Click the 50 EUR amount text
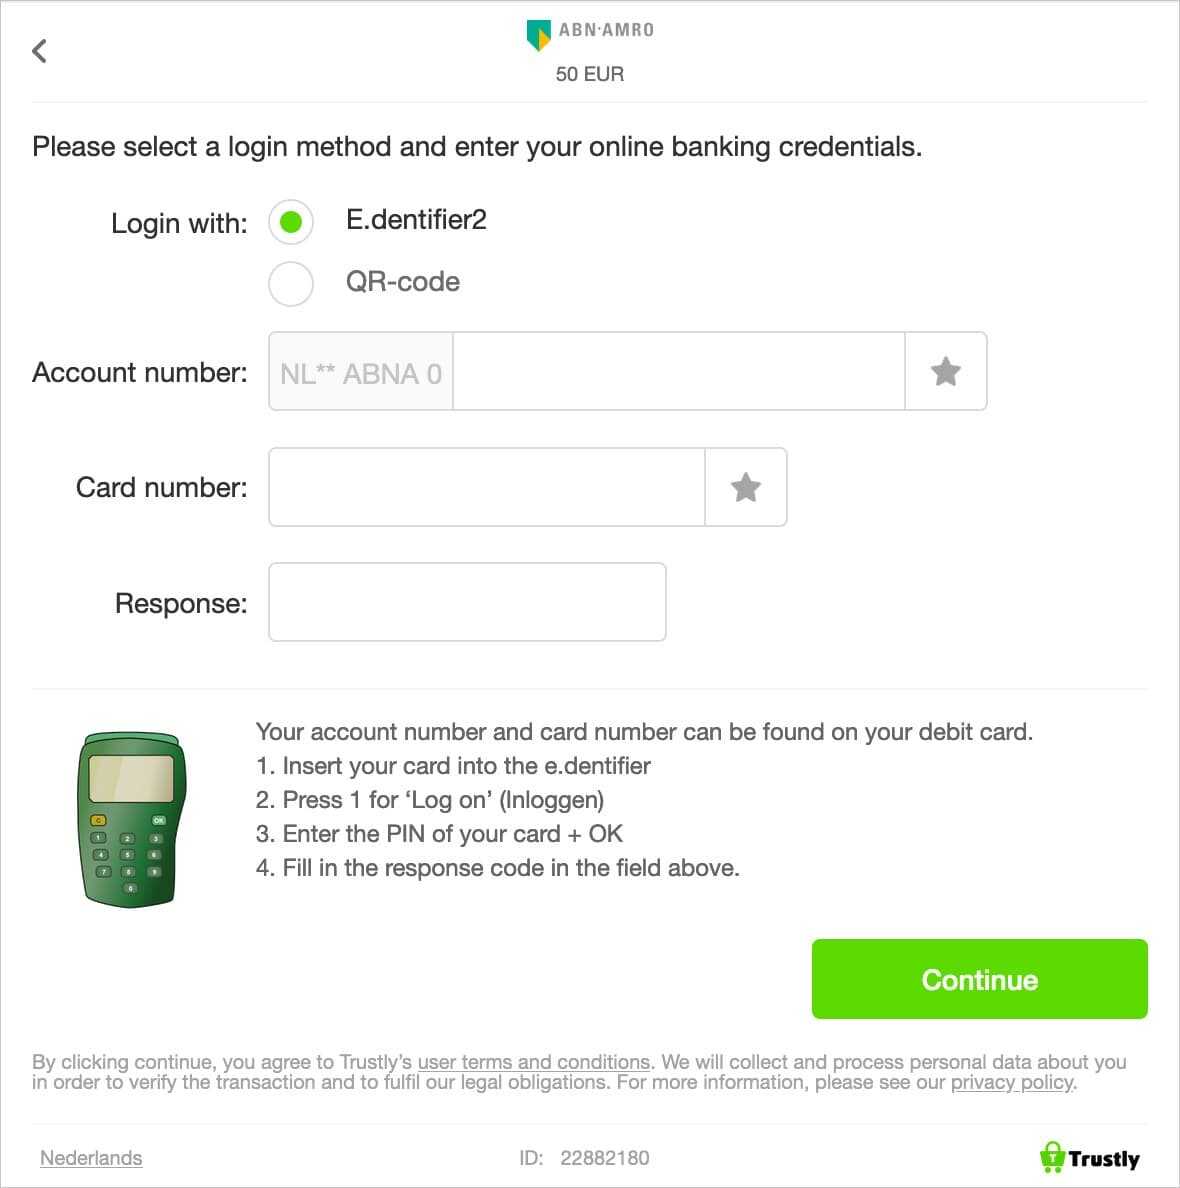The image size is (1180, 1188). [x=590, y=74]
